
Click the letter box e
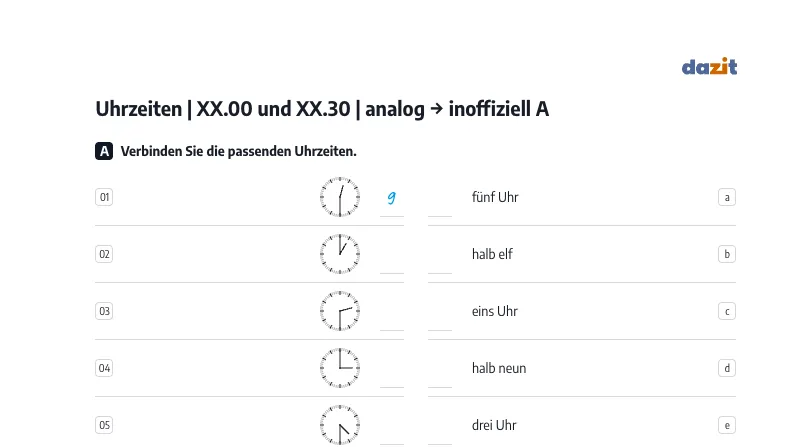(727, 425)
